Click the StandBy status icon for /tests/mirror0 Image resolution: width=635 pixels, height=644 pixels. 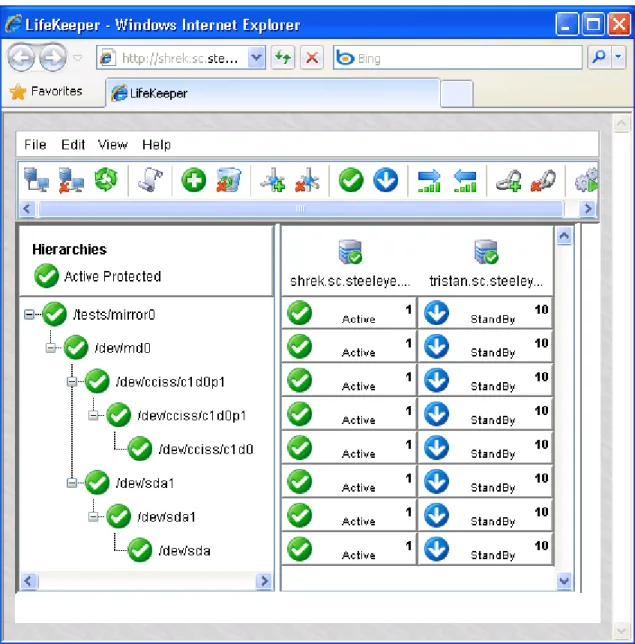point(436,313)
